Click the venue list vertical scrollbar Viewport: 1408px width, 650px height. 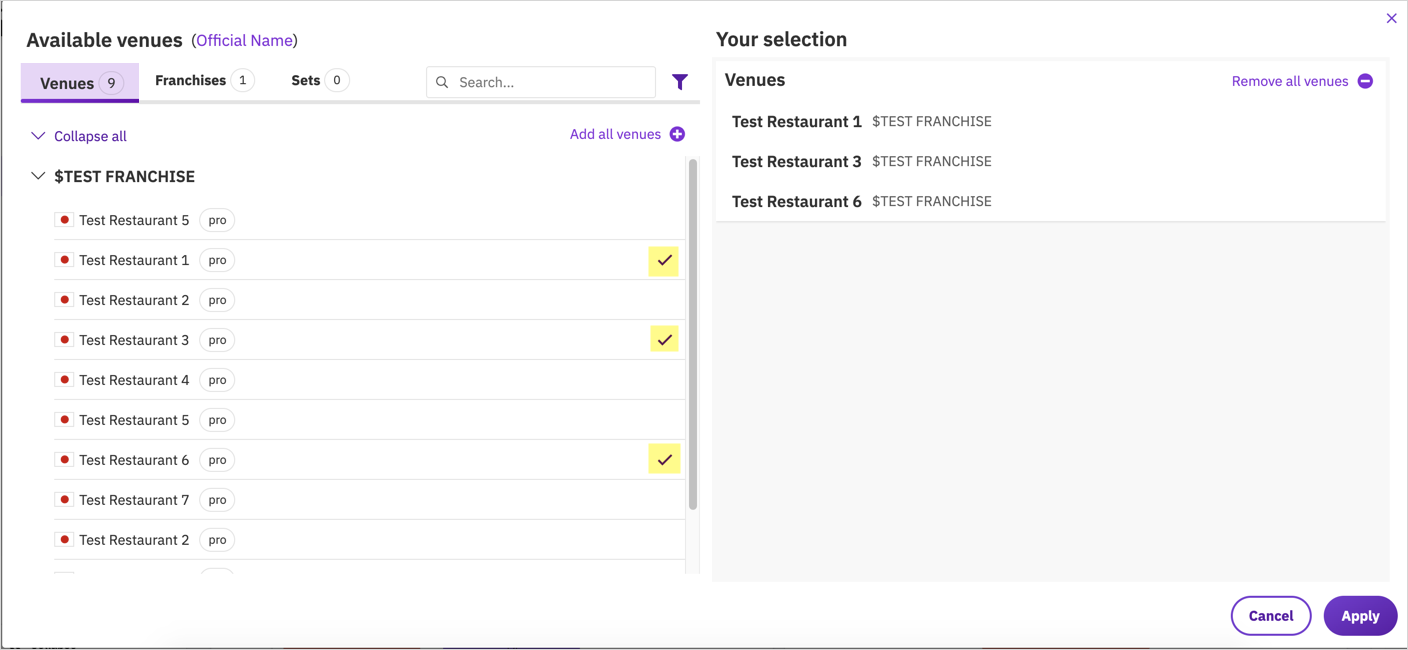693,335
